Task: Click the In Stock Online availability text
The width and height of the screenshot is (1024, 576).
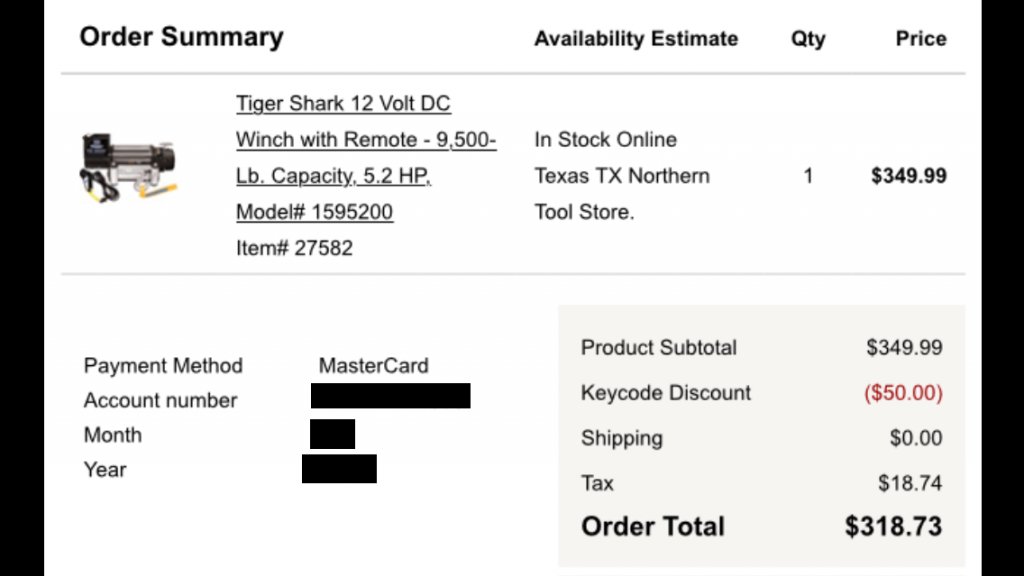Action: pyautogui.click(x=605, y=140)
